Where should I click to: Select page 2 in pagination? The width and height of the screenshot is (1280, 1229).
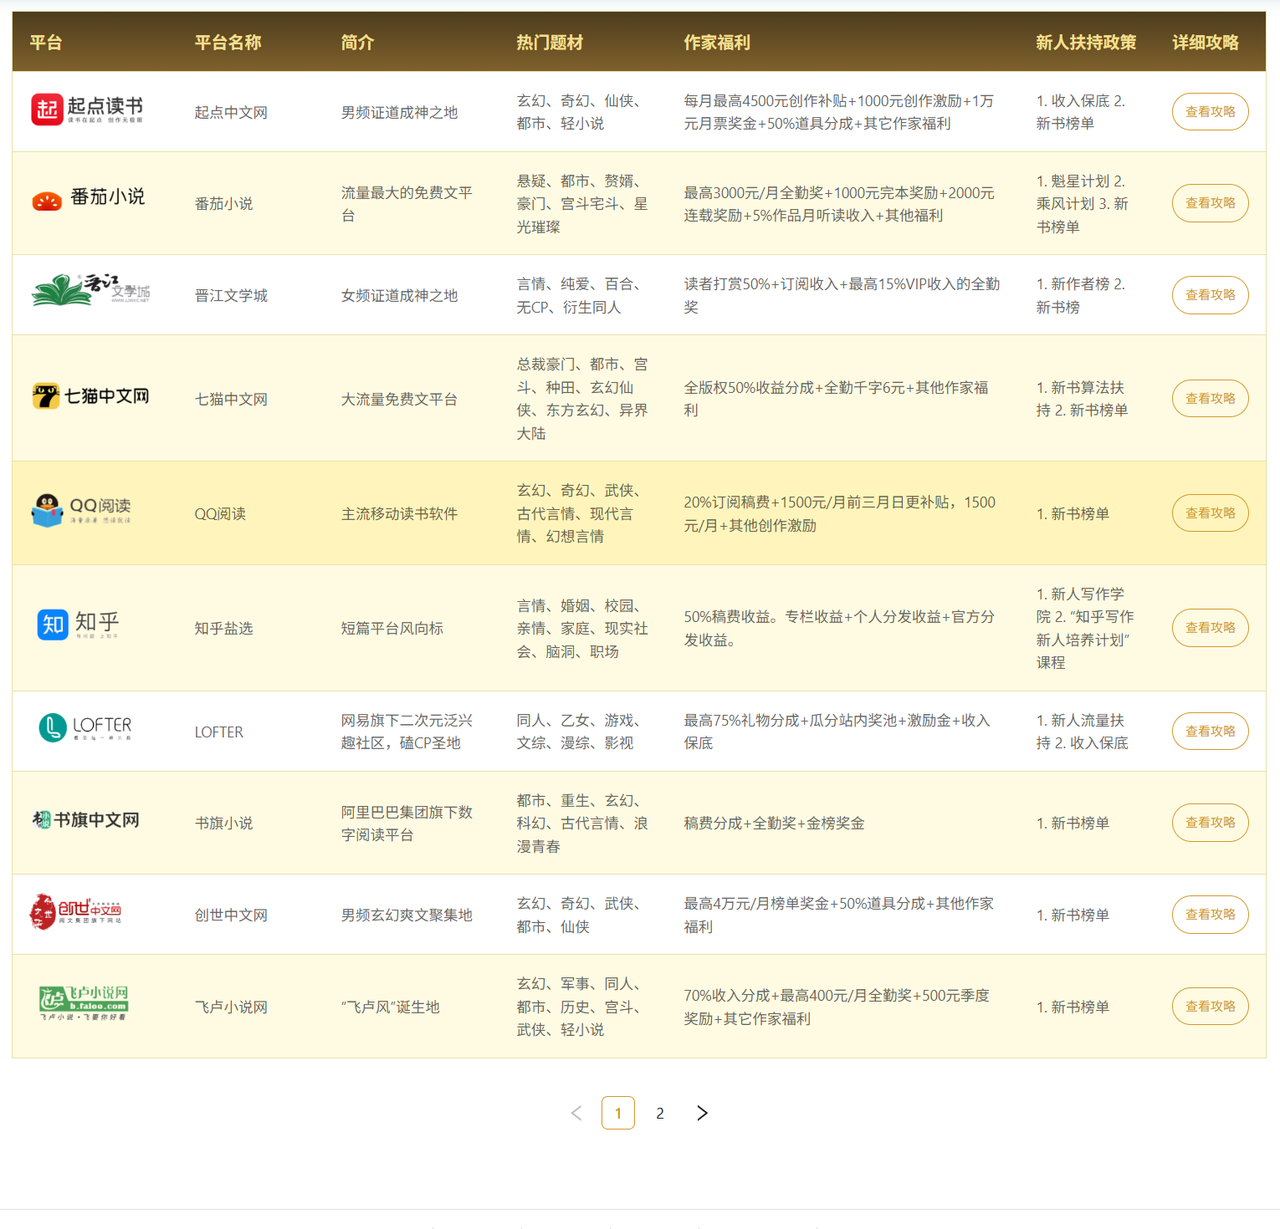click(660, 1113)
